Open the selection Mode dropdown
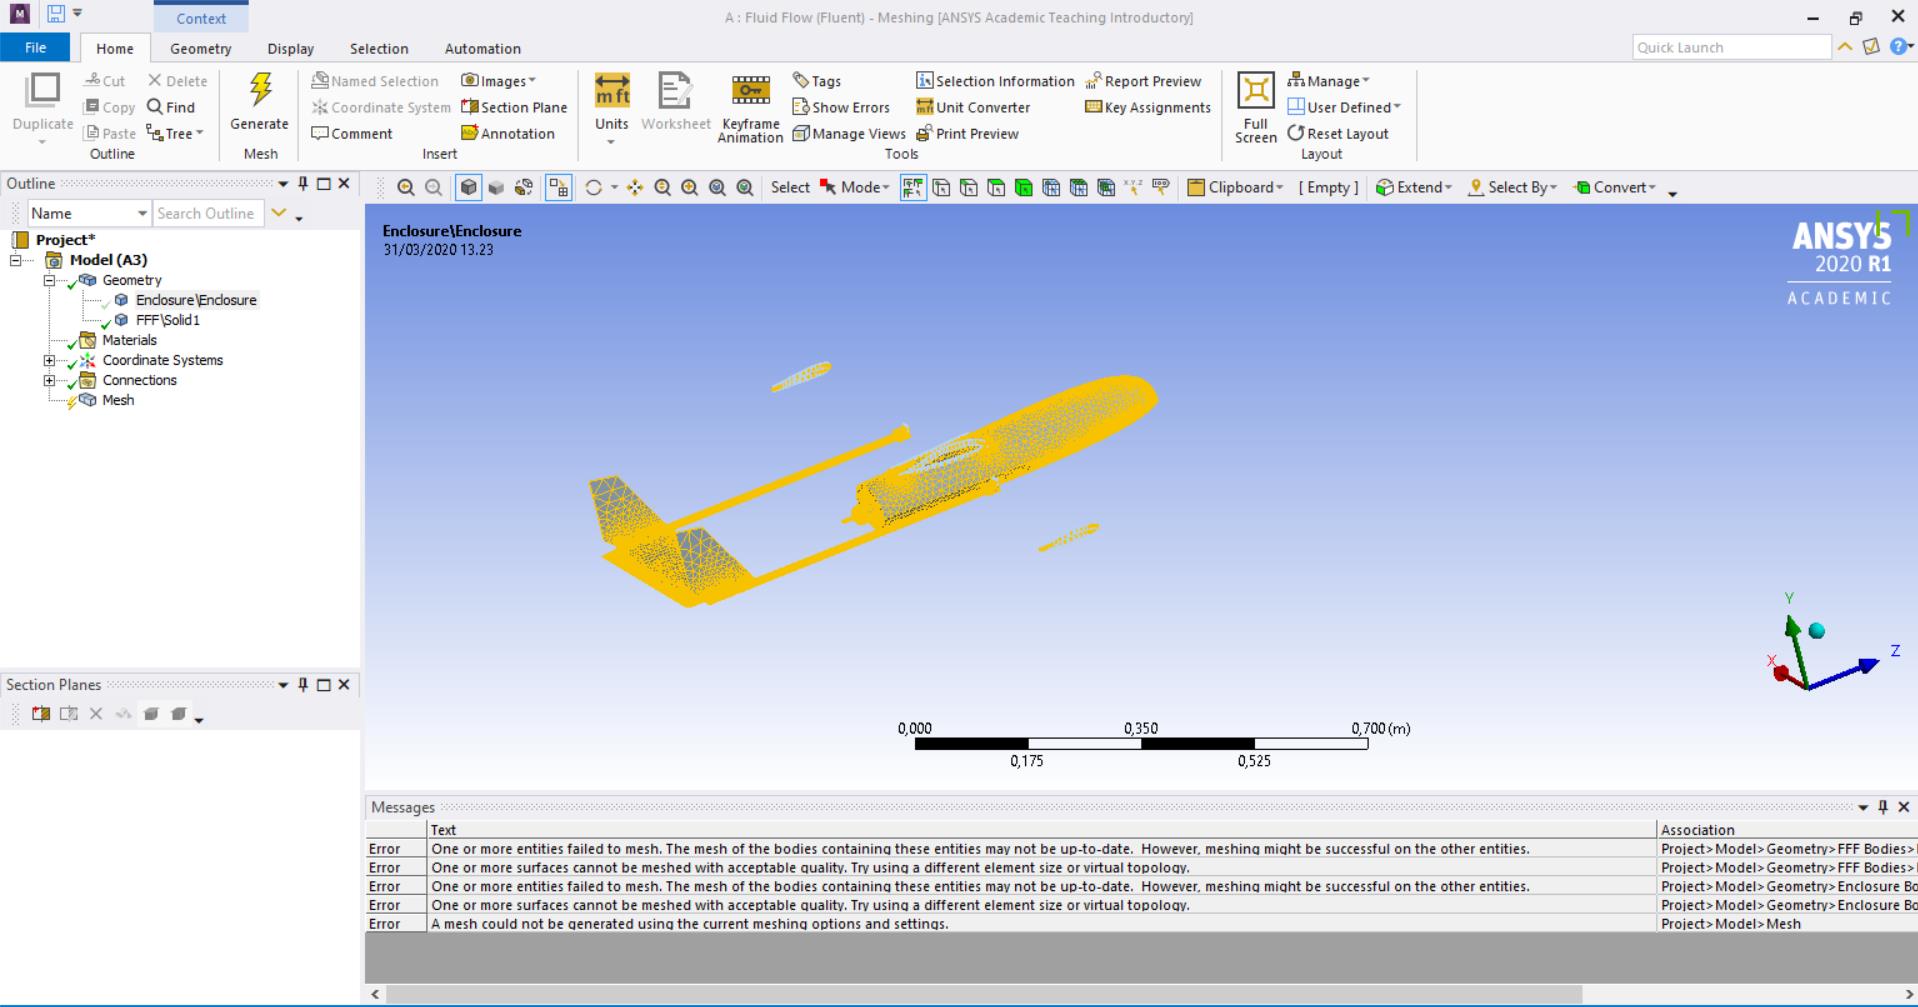The image size is (1918, 1007). pos(855,187)
